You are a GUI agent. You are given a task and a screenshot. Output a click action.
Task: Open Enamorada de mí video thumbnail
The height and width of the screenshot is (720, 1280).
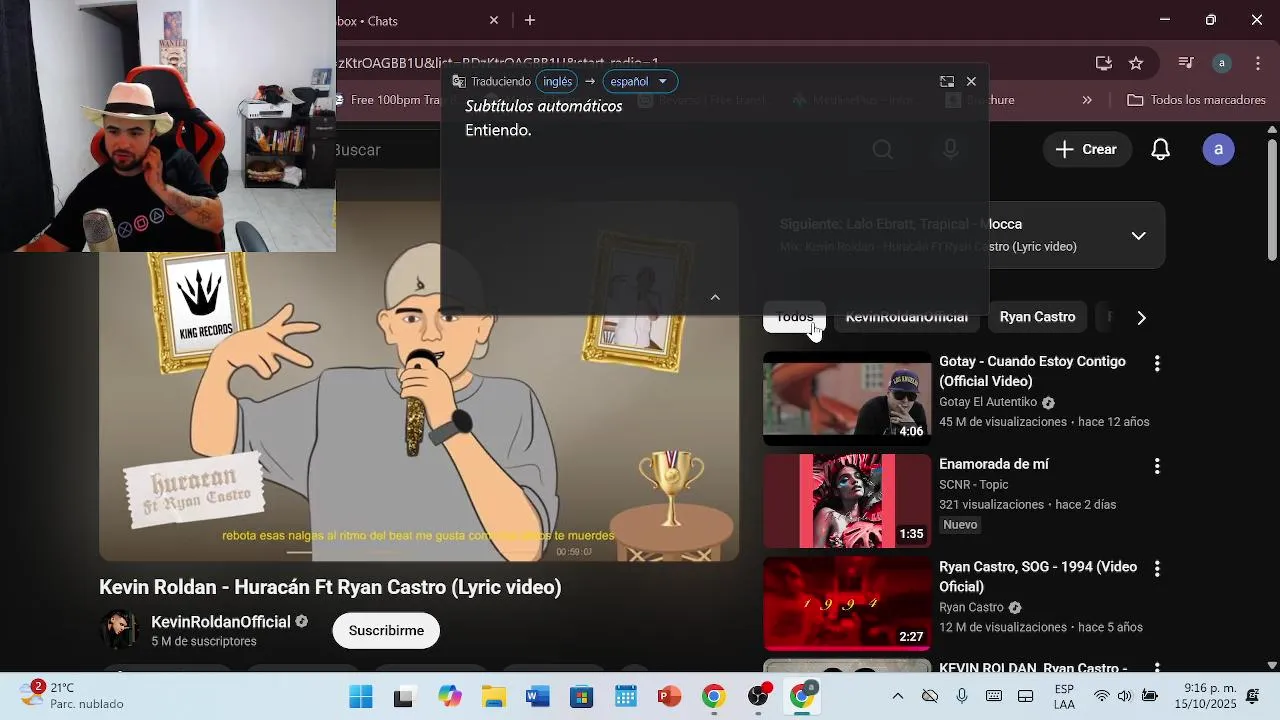847,501
